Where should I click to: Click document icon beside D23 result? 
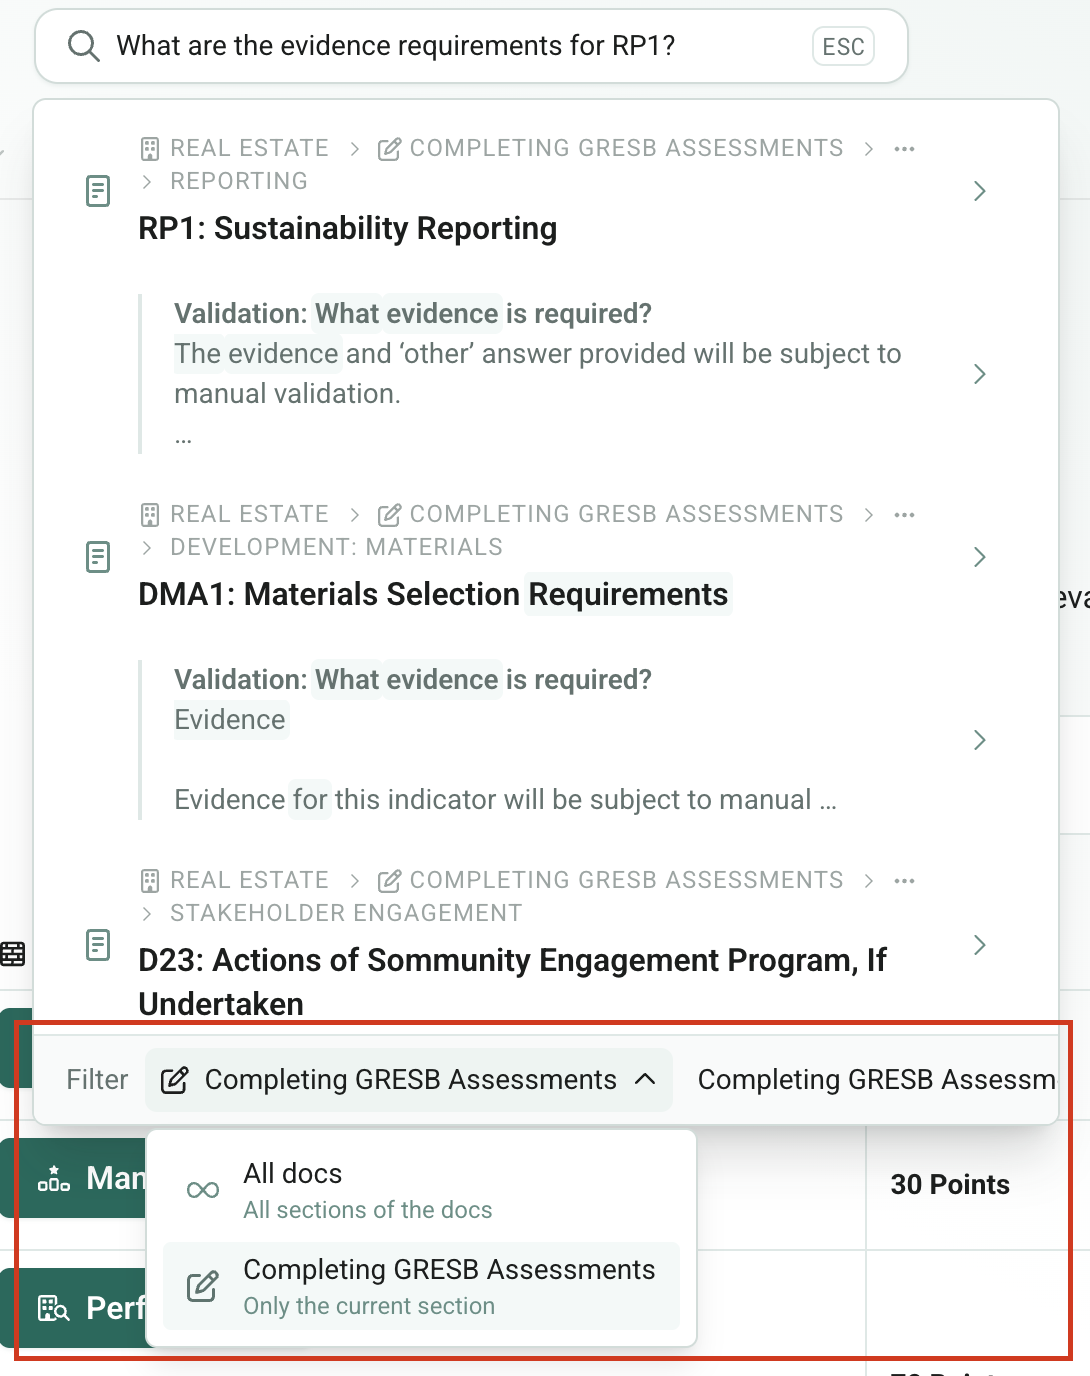pyautogui.click(x=98, y=944)
